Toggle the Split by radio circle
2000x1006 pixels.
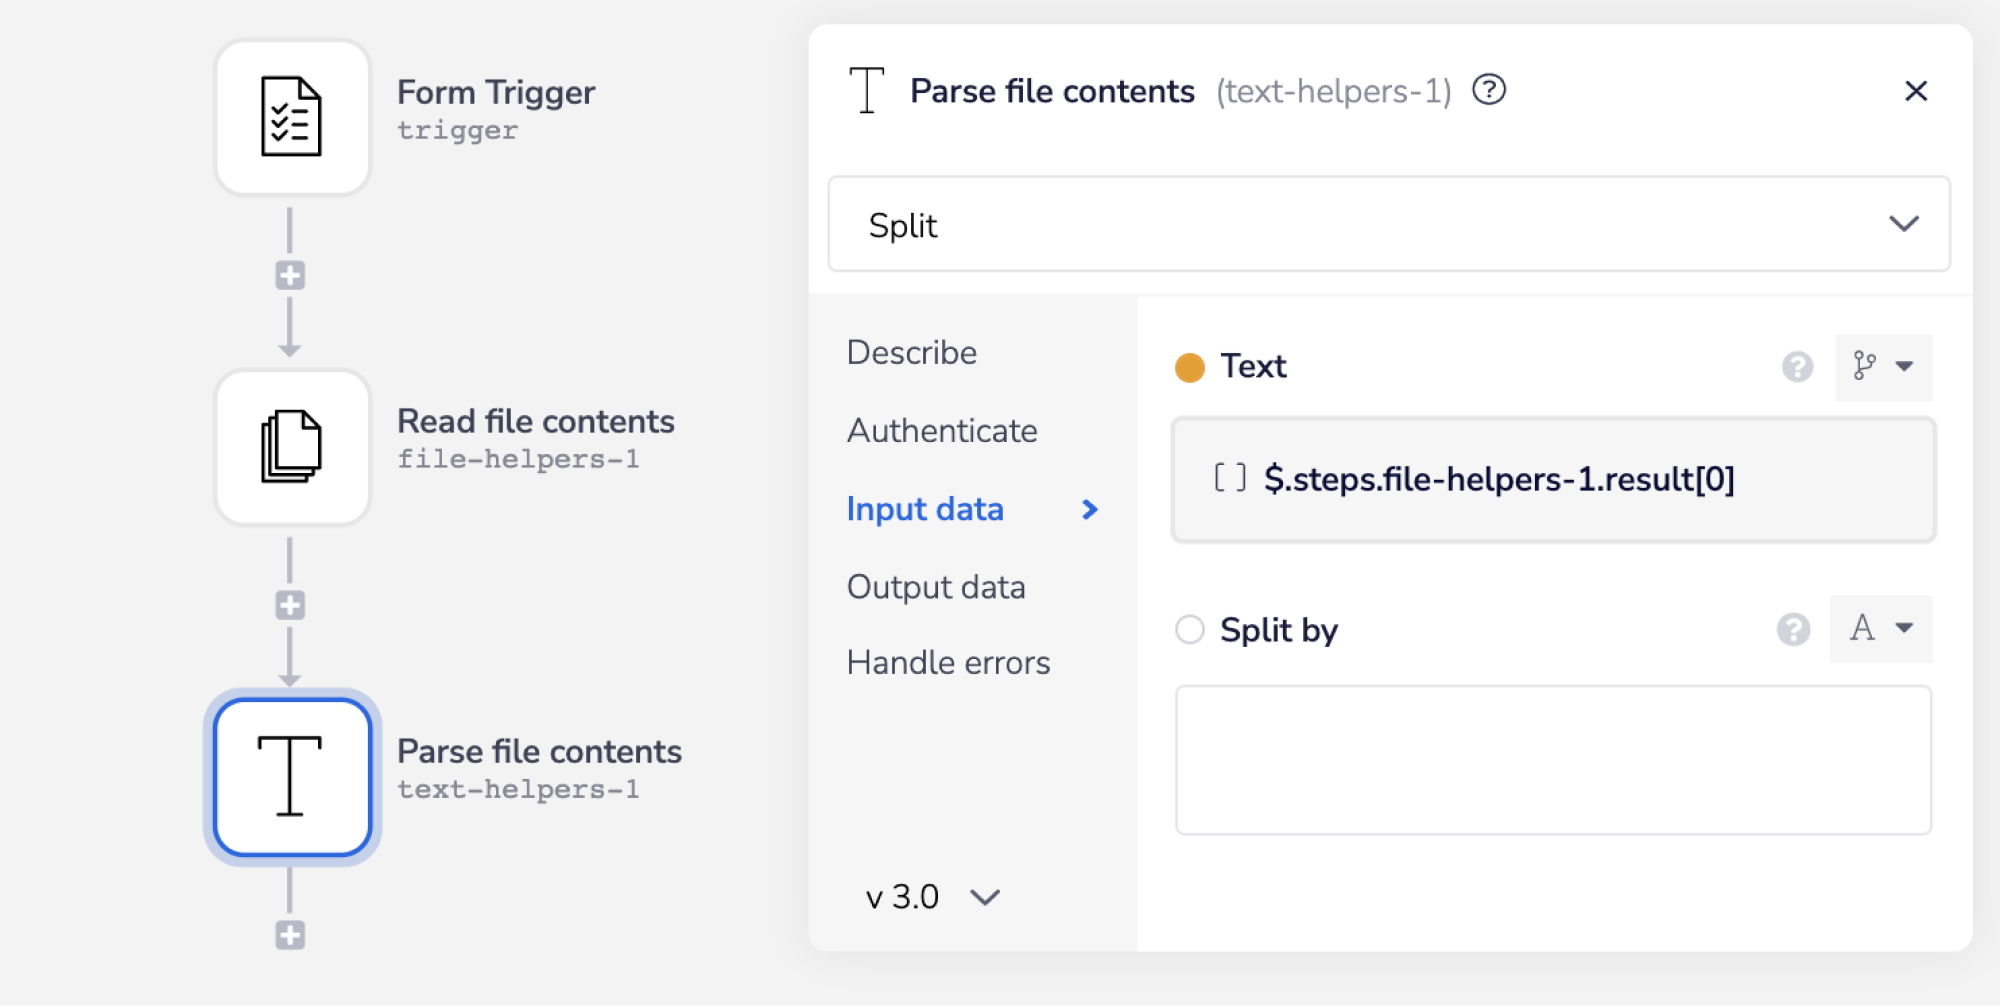(1189, 630)
